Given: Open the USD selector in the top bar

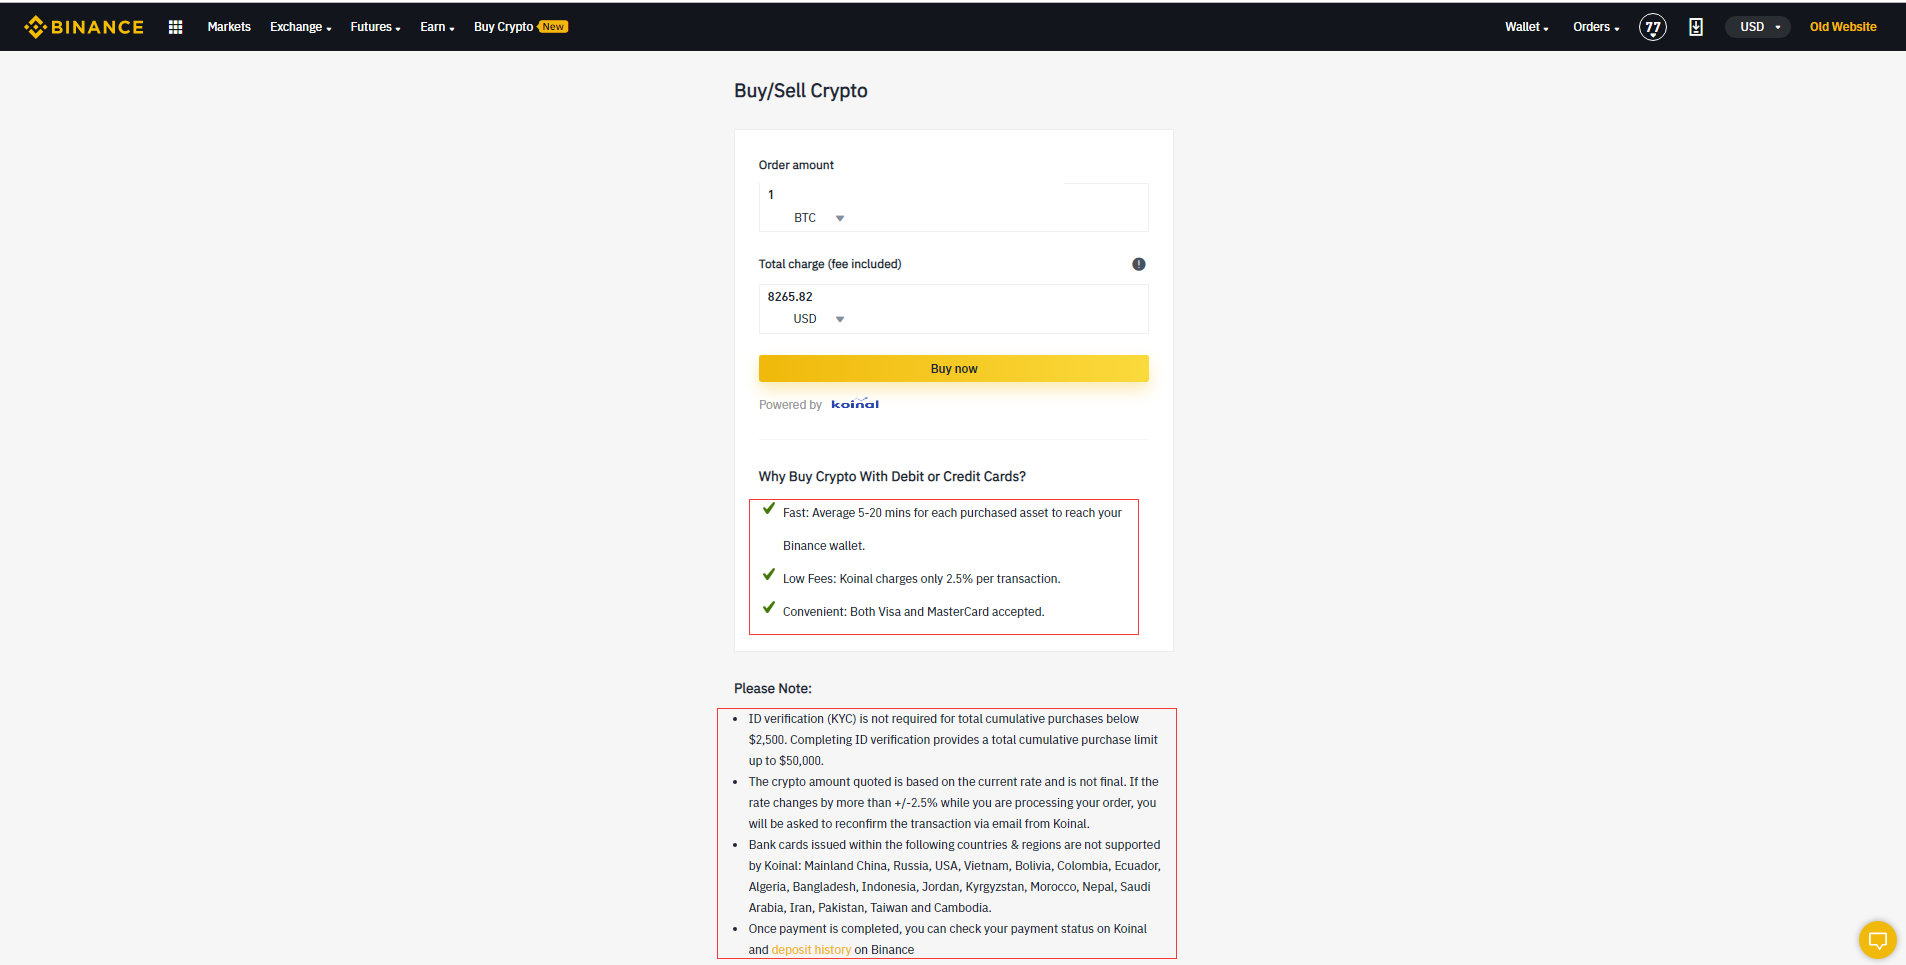Looking at the screenshot, I should pos(1757,27).
